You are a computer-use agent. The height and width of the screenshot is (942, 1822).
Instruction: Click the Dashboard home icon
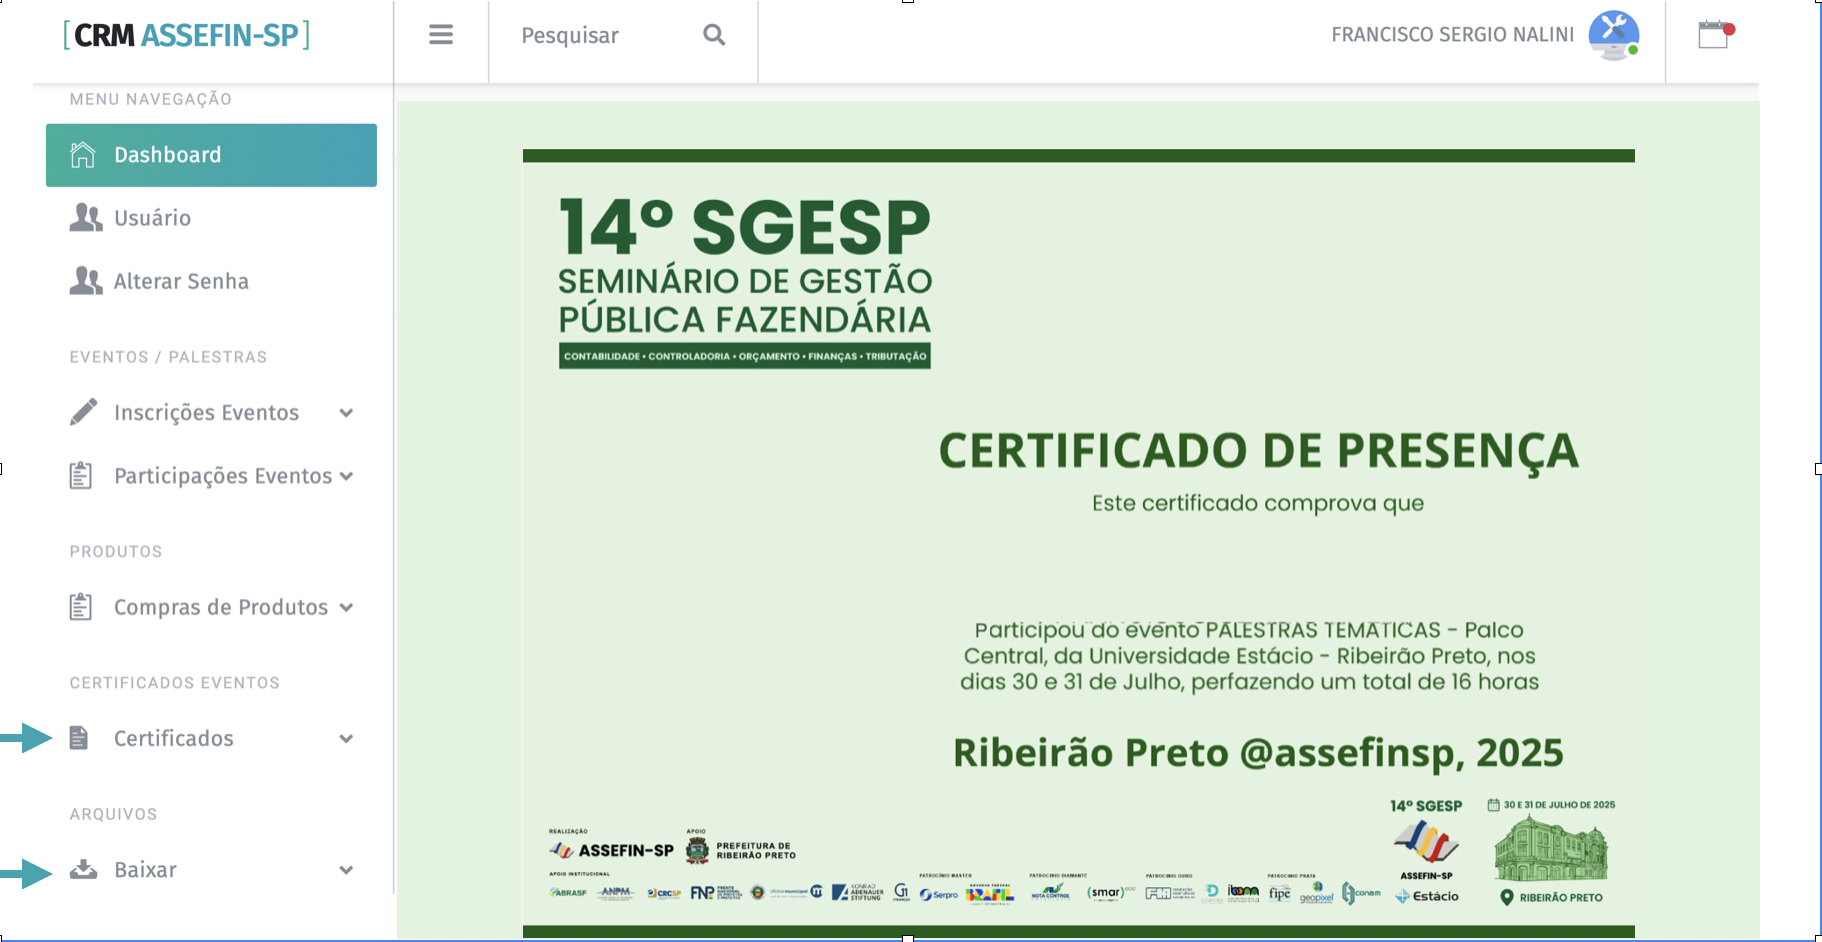(83, 155)
